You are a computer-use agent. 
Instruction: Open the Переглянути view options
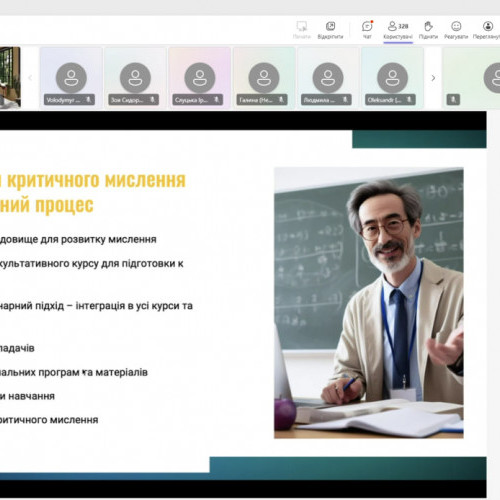487,29
